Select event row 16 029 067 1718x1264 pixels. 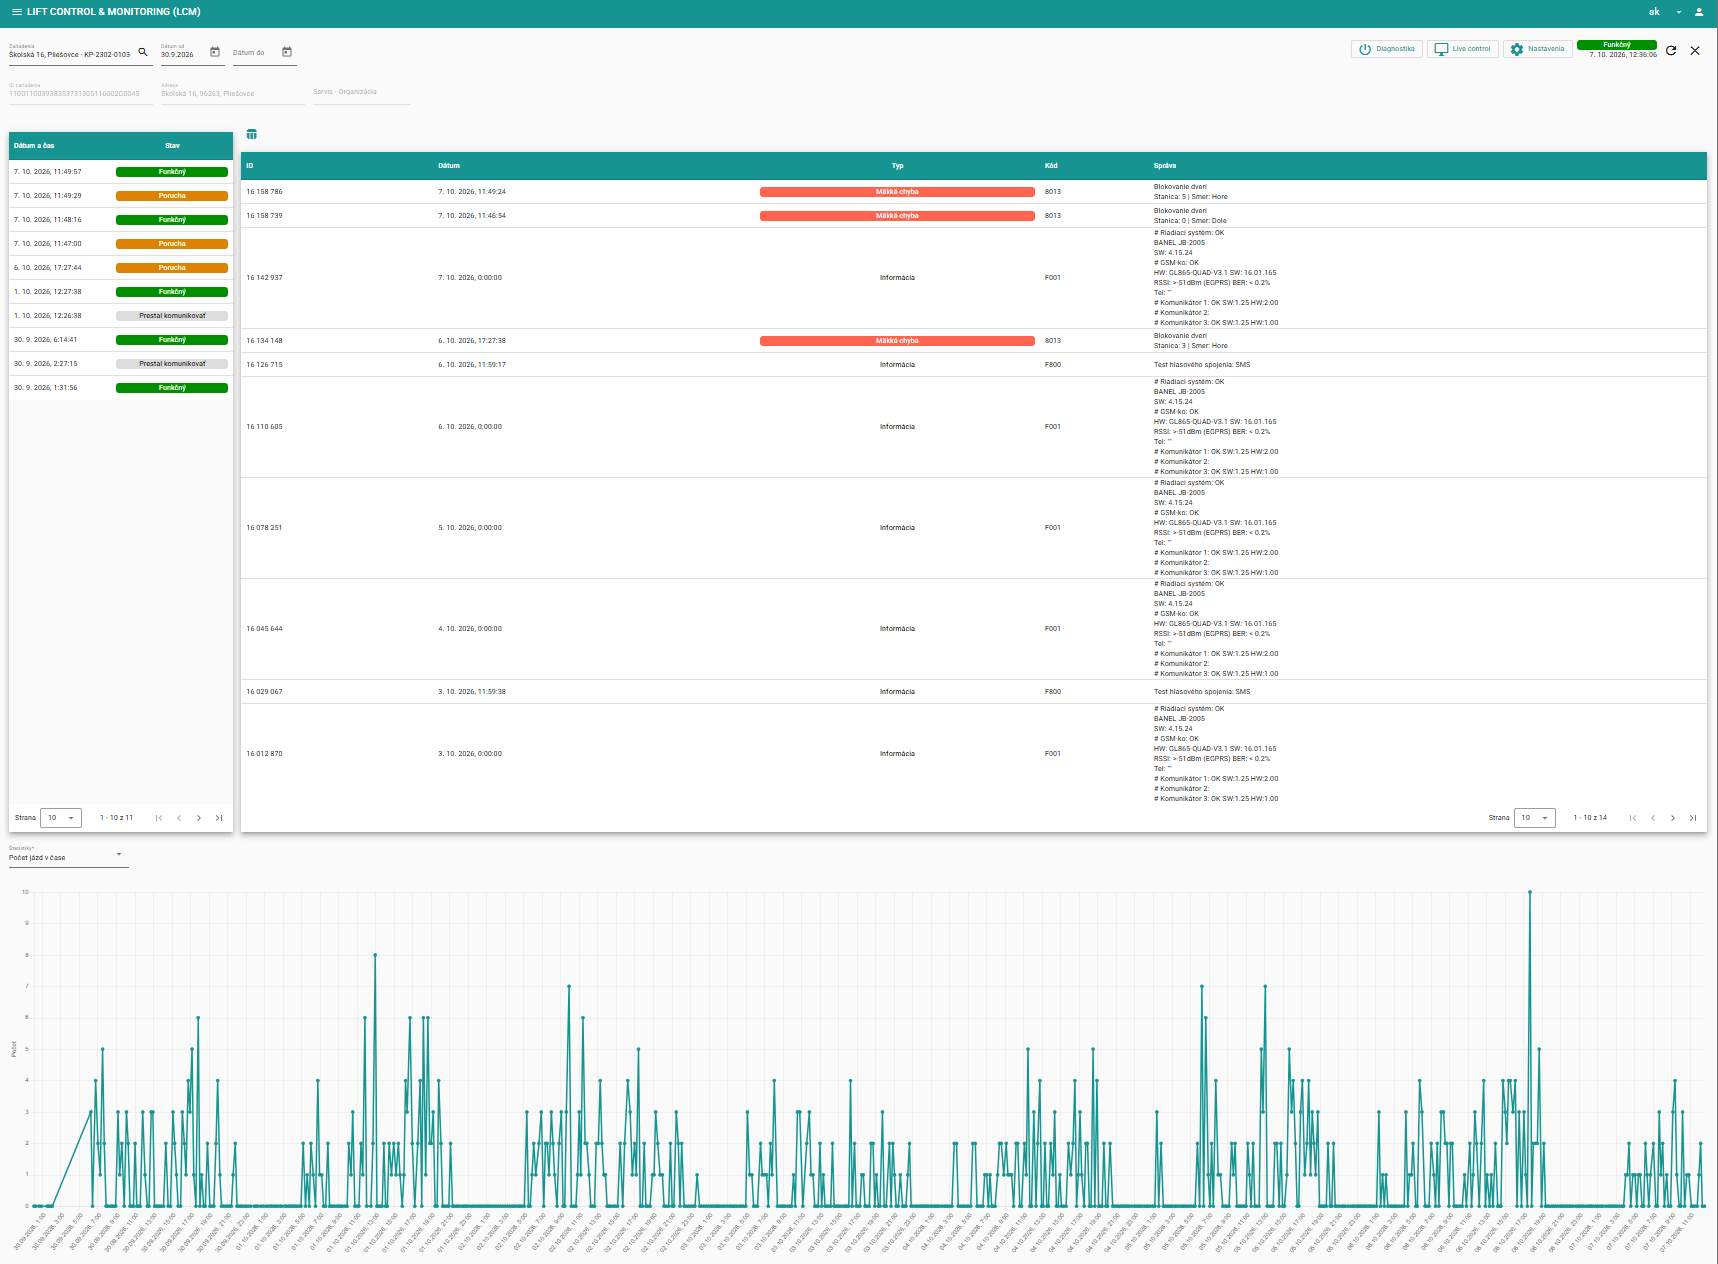pyautogui.click(x=973, y=692)
